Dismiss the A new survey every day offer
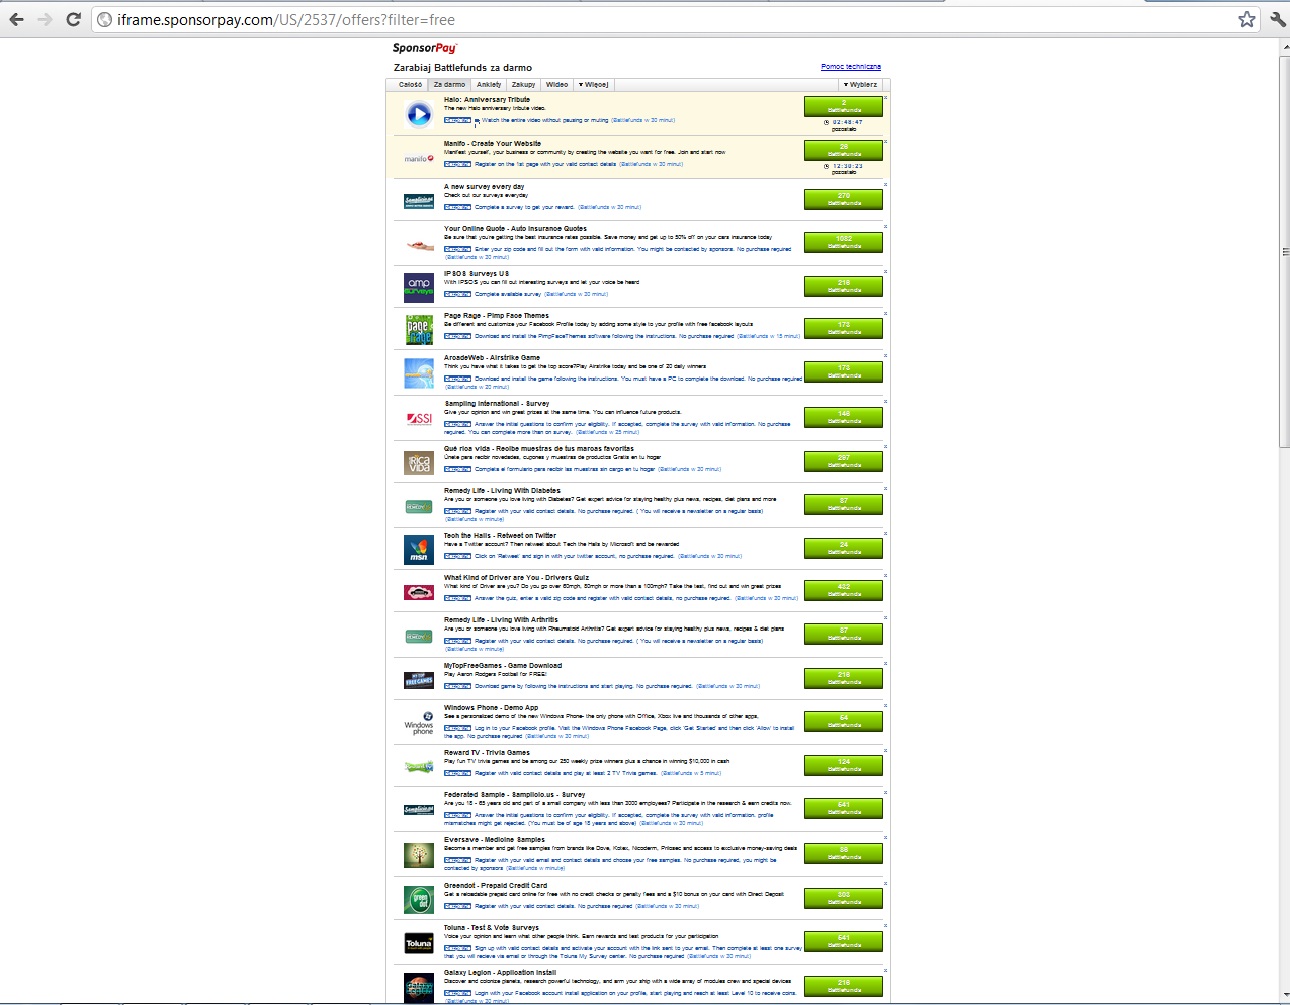Viewport: 1290px width, 1005px height. click(886, 185)
